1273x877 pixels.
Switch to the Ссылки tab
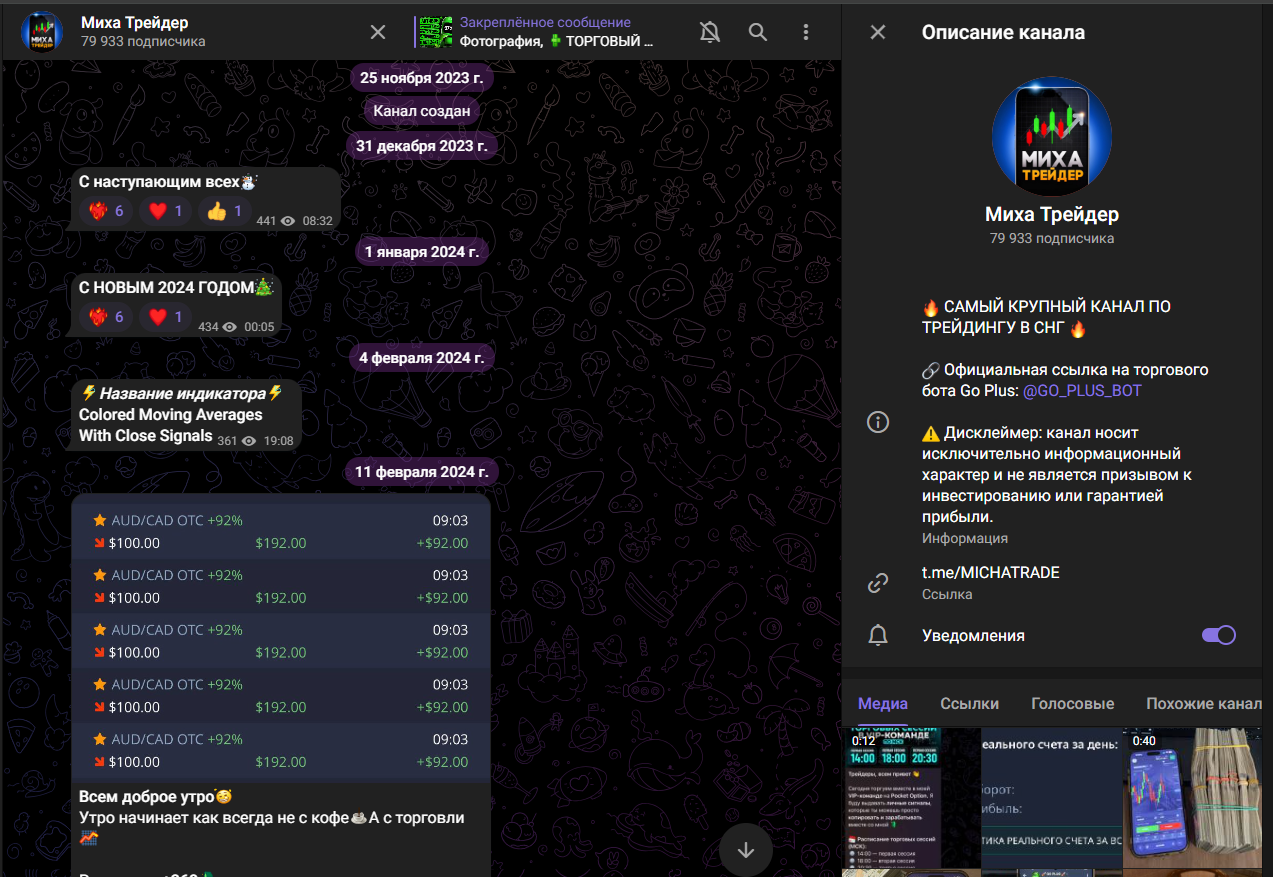tap(969, 703)
